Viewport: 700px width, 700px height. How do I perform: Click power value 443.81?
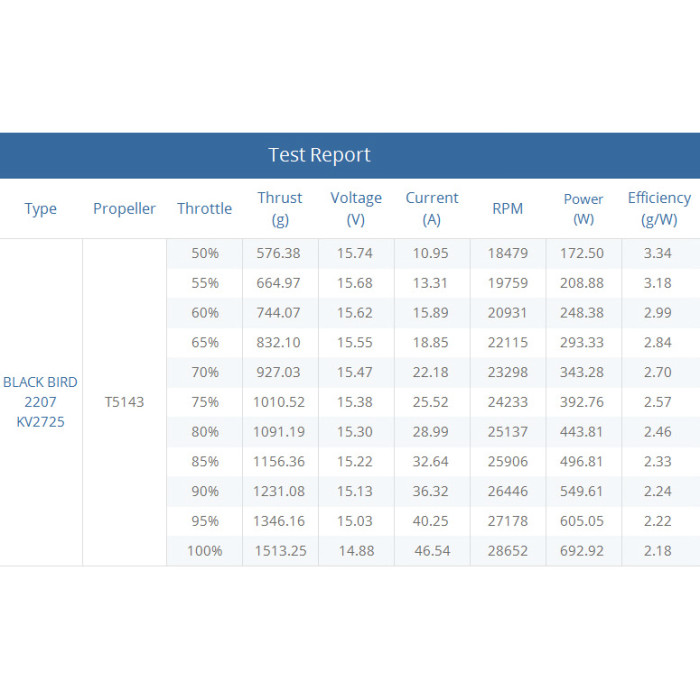coord(581,432)
